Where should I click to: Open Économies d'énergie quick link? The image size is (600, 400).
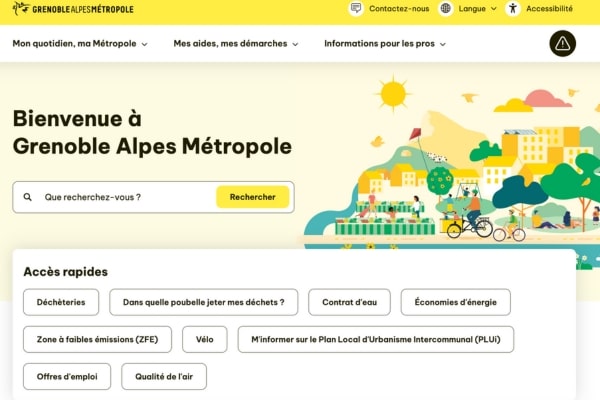(455, 302)
